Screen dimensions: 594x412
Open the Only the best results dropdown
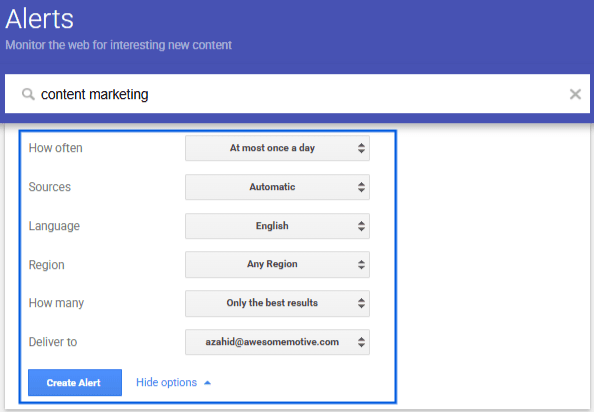pos(277,303)
